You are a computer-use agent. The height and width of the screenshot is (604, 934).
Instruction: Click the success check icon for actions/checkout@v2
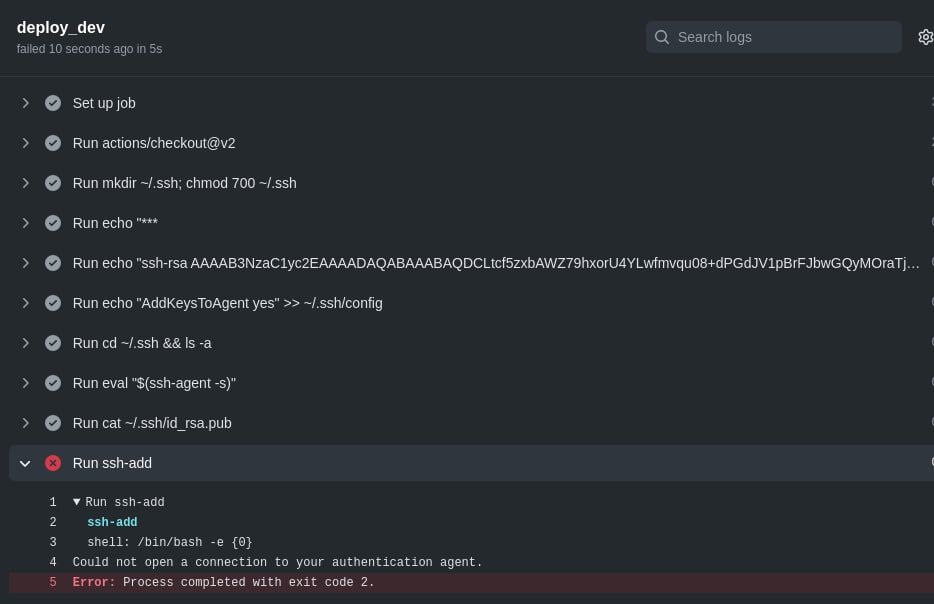tap(53, 143)
